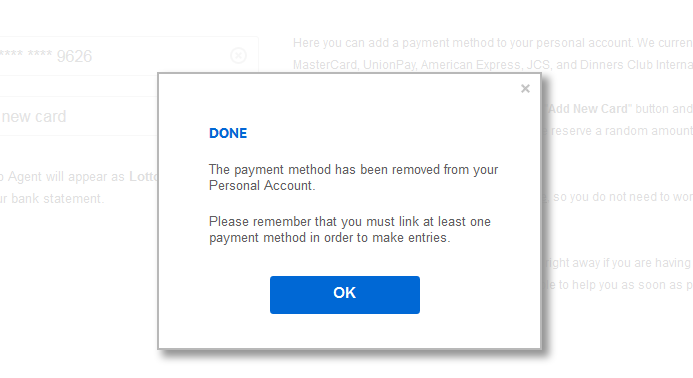Click the 'payment method has been removed' message
Viewport: 693px width, 378px height.
tap(354, 170)
